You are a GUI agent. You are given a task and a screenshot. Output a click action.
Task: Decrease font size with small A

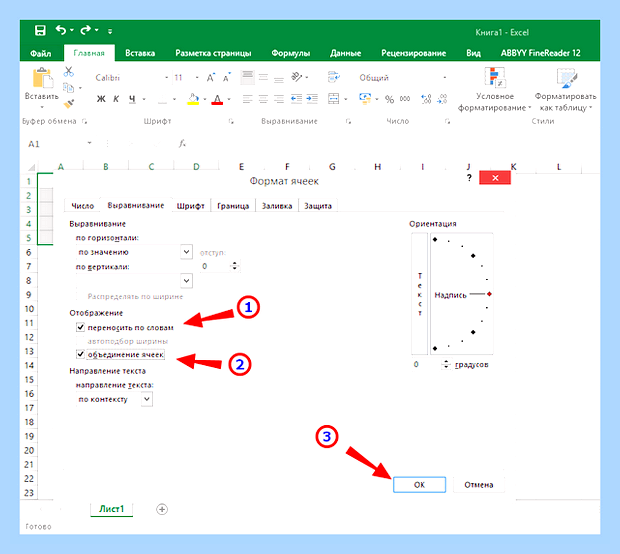coord(227,77)
